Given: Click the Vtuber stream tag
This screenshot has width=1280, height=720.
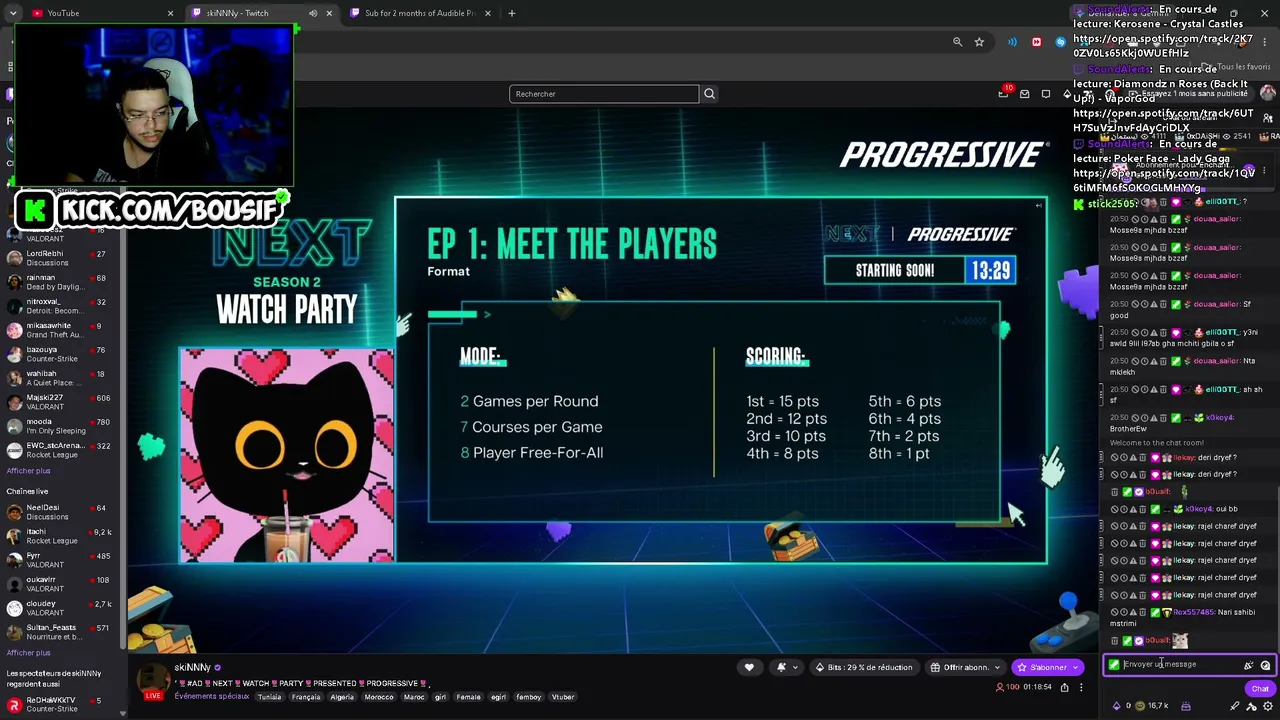Looking at the screenshot, I should 563,697.
